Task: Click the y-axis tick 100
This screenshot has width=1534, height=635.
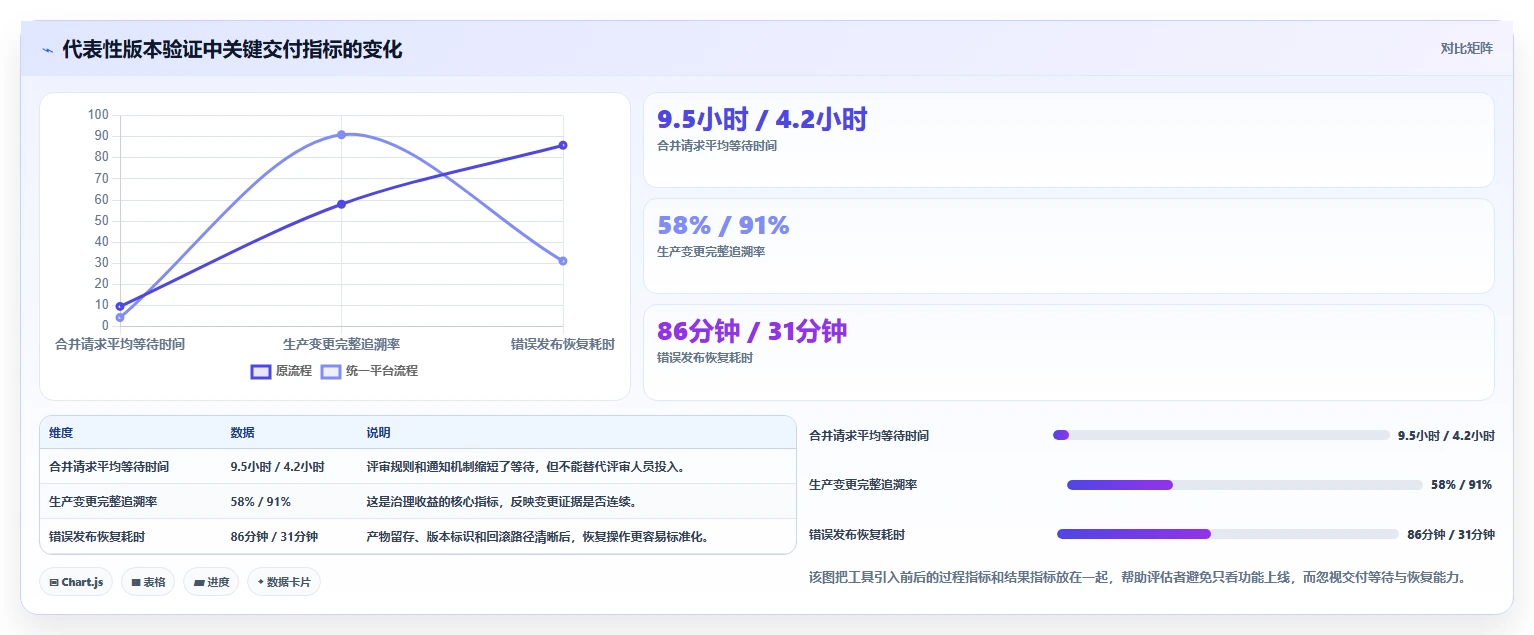Action: [x=98, y=114]
